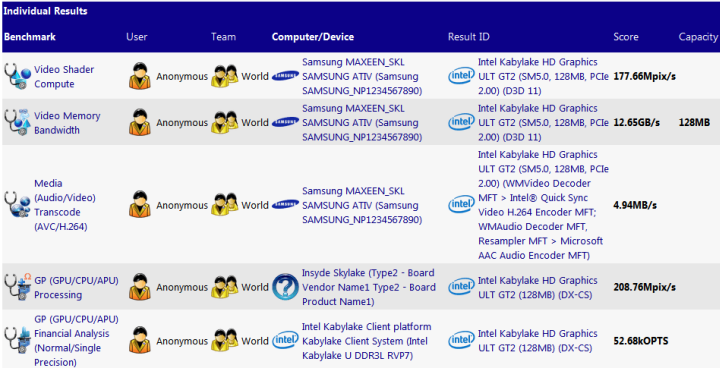Image resolution: width=720 pixels, height=368 pixels.
Task: Click the GP Processing benchmark icon
Action: coord(17,287)
